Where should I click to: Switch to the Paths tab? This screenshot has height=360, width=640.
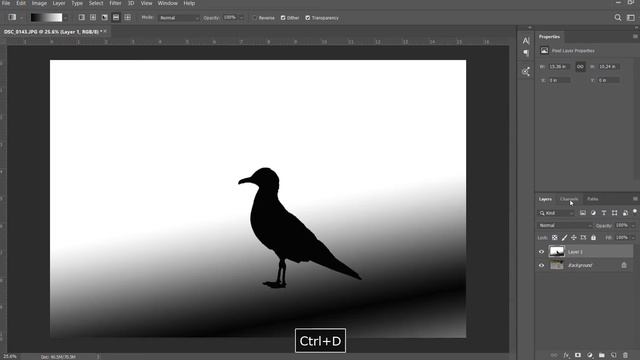593,199
